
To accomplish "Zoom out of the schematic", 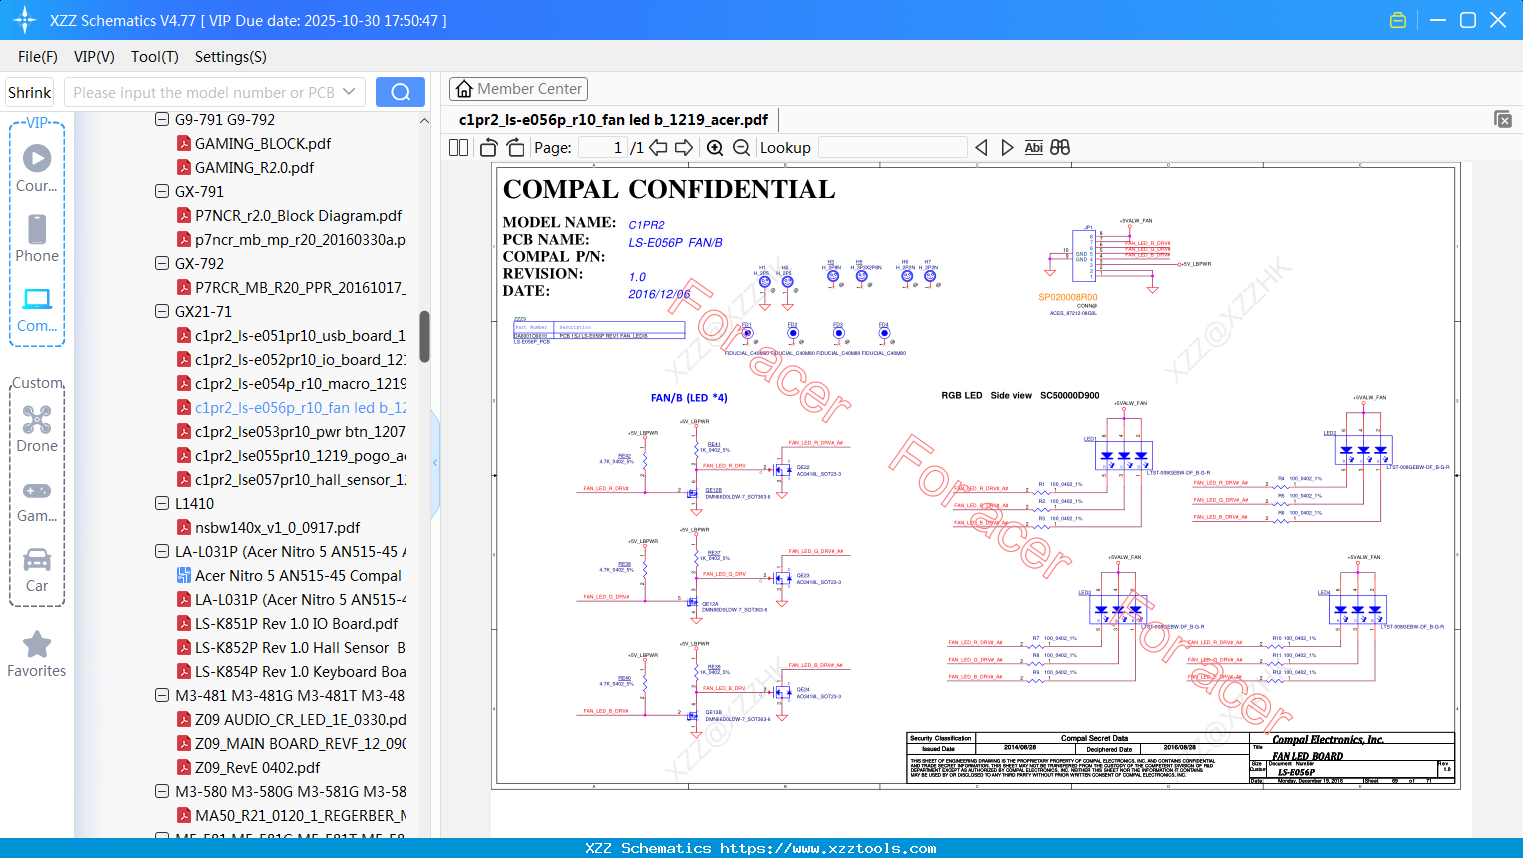I will pos(741,148).
